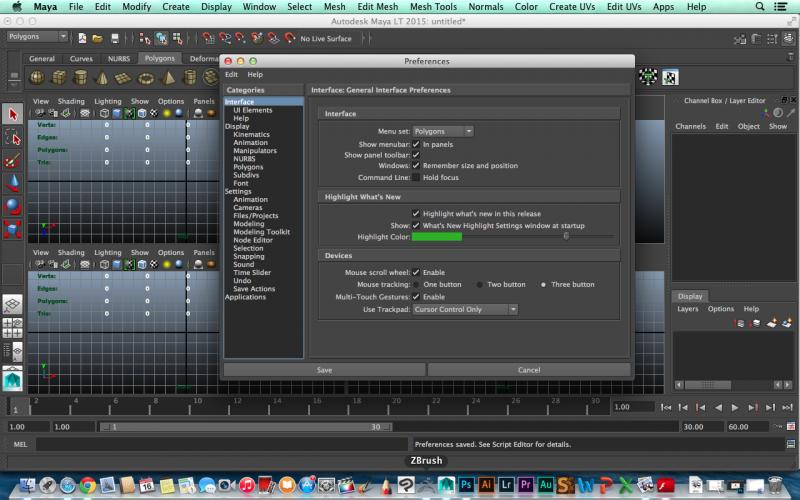Screen dimensions: 800x500
Task: Expand the Use Trackpad dropdown
Action: tap(465, 310)
